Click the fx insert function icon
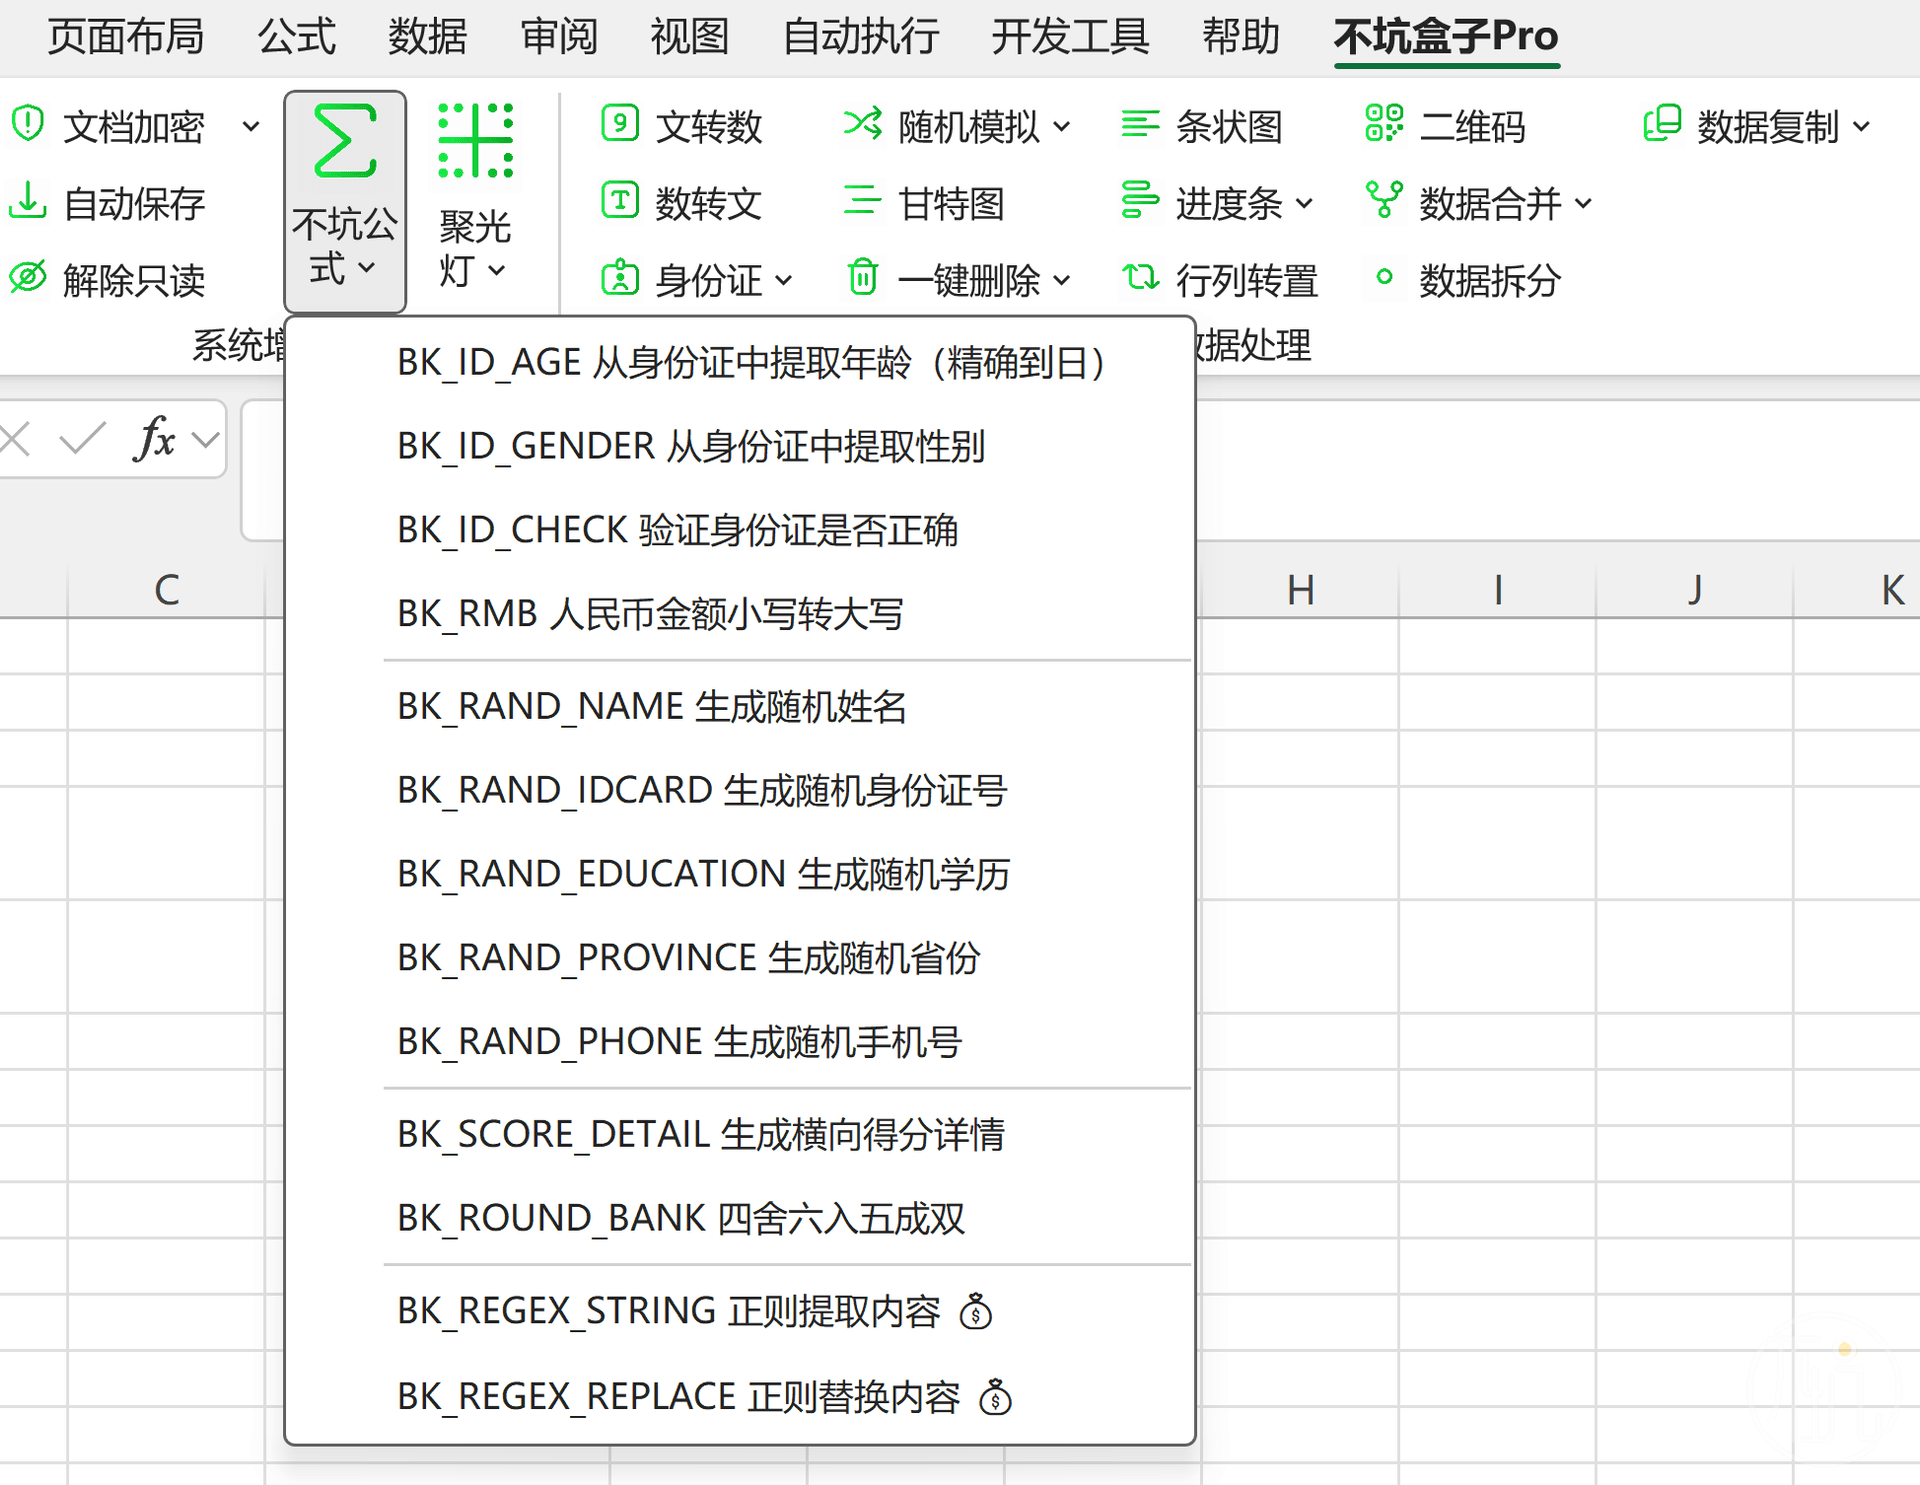Screen dimensions: 1920x1485 [155, 438]
